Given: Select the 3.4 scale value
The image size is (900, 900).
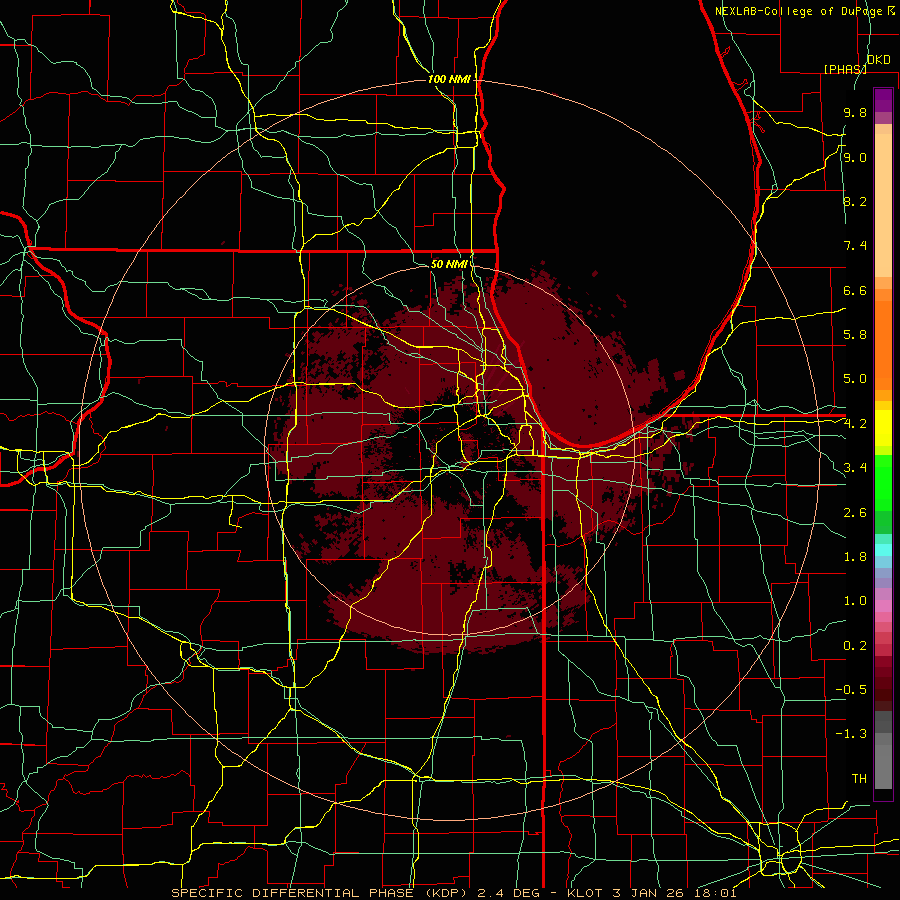Looking at the screenshot, I should (855, 468).
